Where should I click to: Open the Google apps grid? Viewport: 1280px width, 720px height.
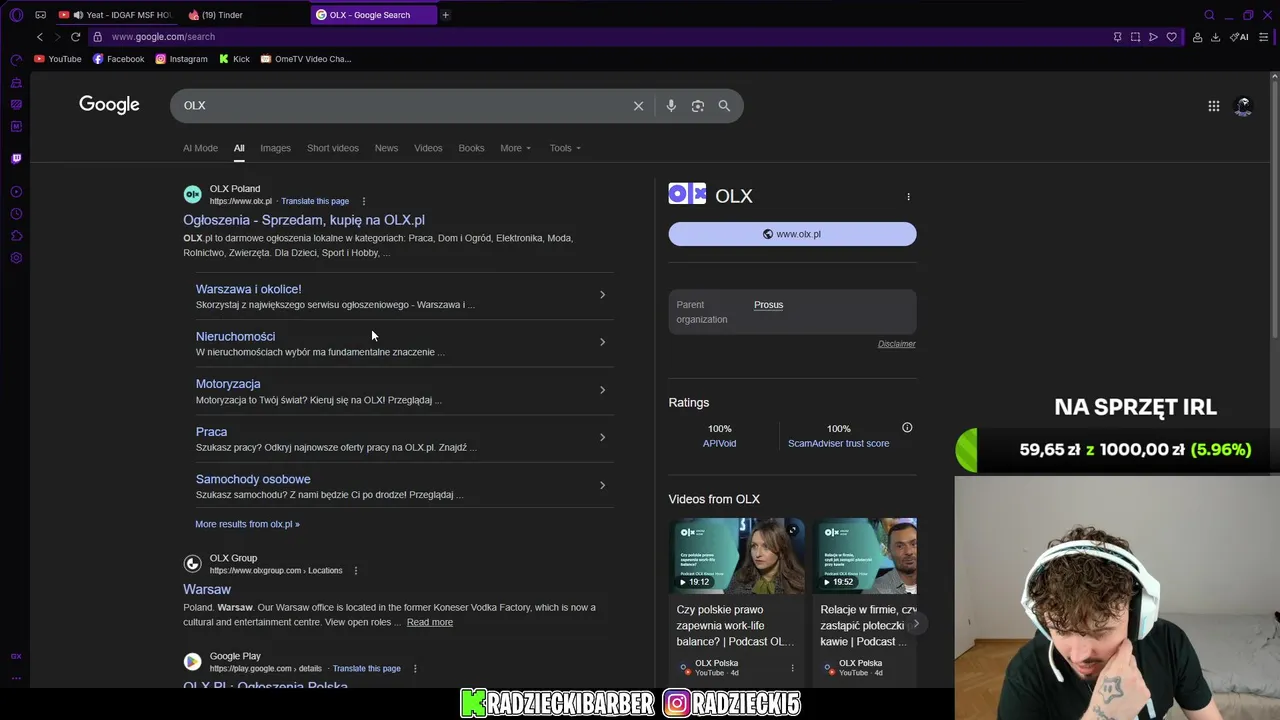tap(1213, 106)
